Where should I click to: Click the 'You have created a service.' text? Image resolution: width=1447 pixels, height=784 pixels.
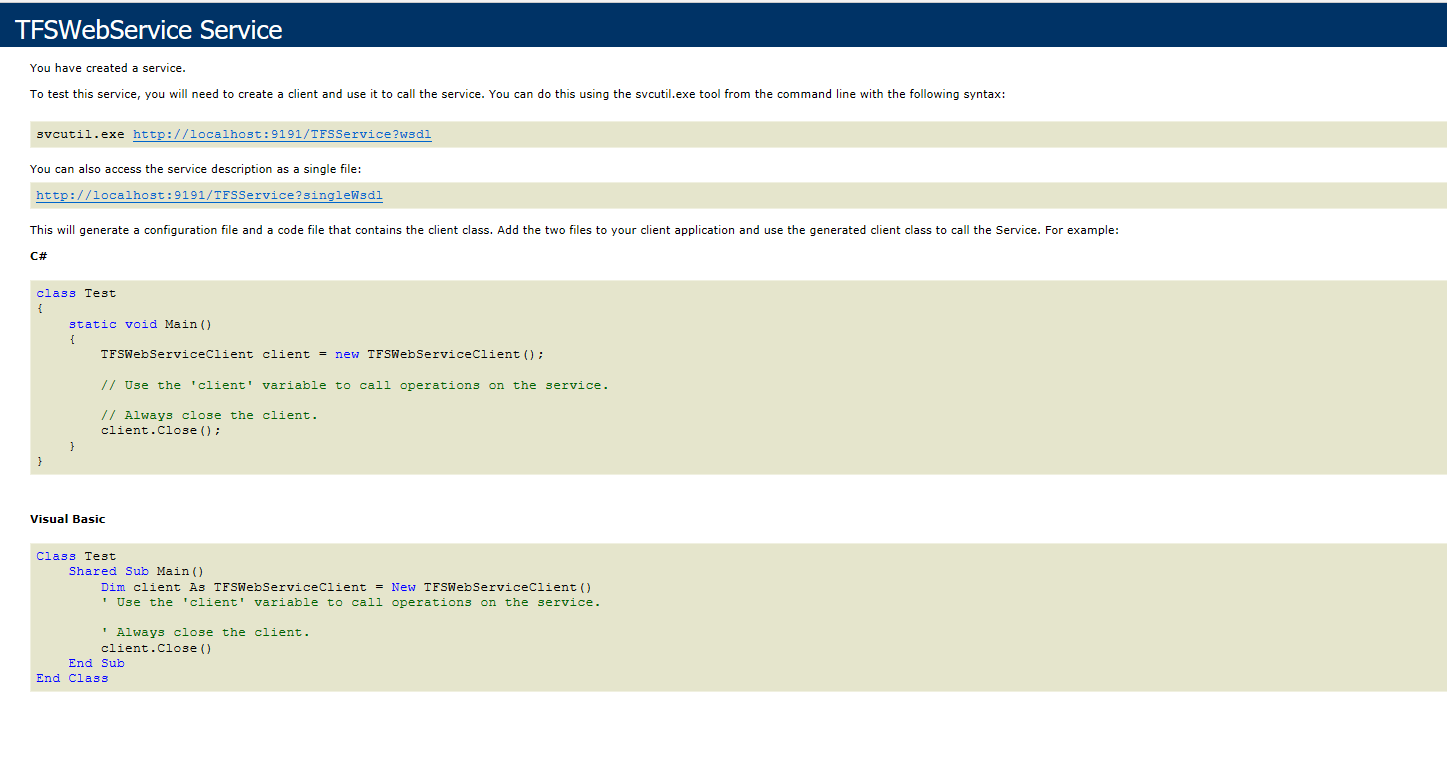(108, 68)
